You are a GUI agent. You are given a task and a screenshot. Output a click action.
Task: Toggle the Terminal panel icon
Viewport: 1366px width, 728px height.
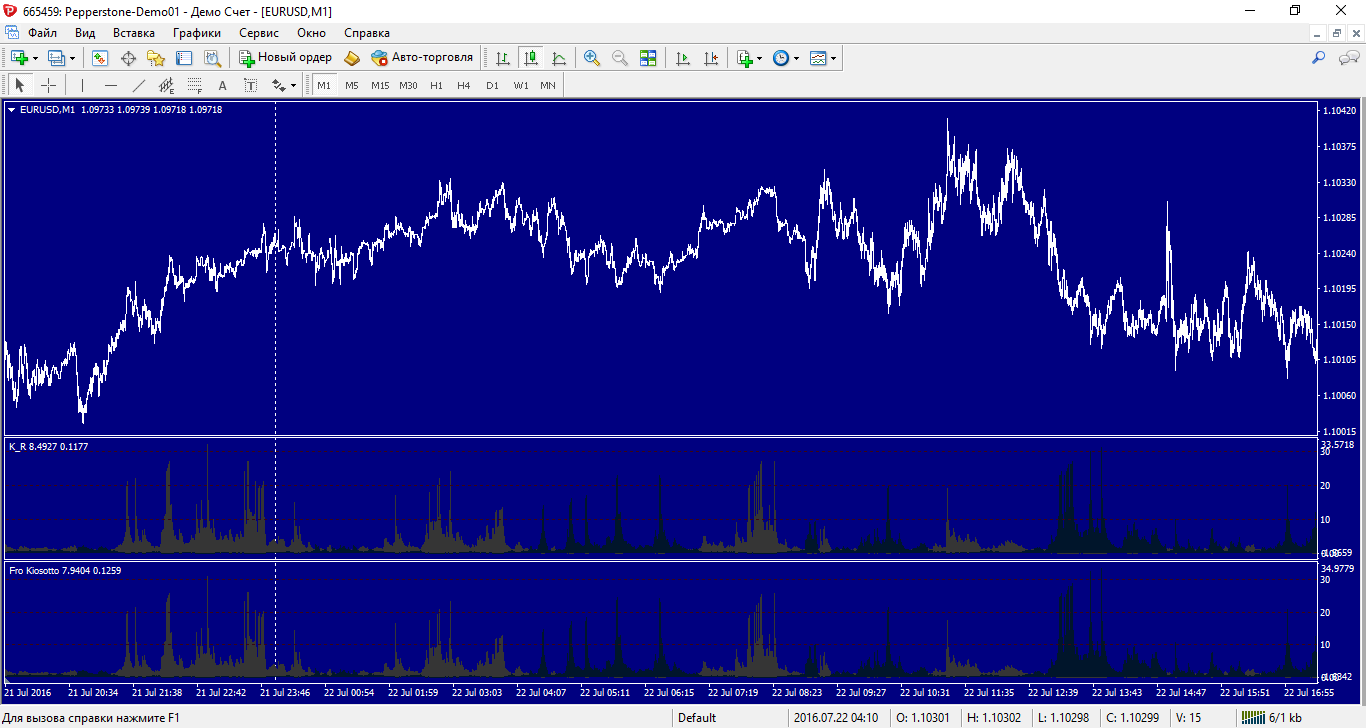[x=184, y=58]
